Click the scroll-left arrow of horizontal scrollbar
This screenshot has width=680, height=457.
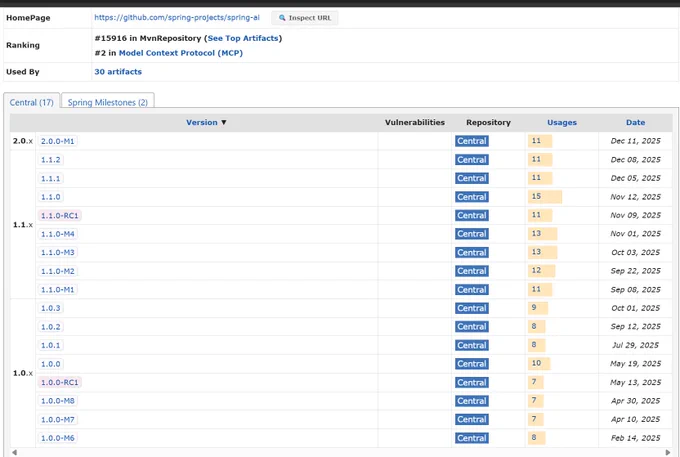[14, 453]
